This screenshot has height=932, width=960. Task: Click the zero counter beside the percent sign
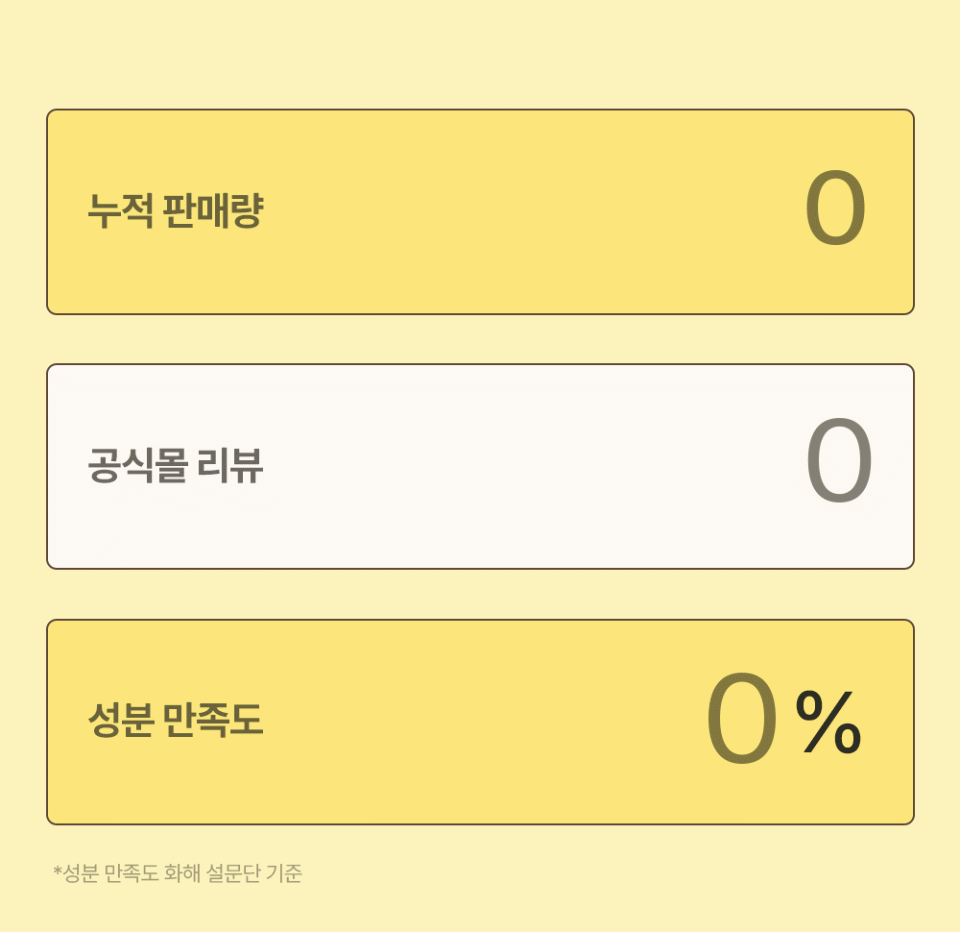(x=741, y=719)
